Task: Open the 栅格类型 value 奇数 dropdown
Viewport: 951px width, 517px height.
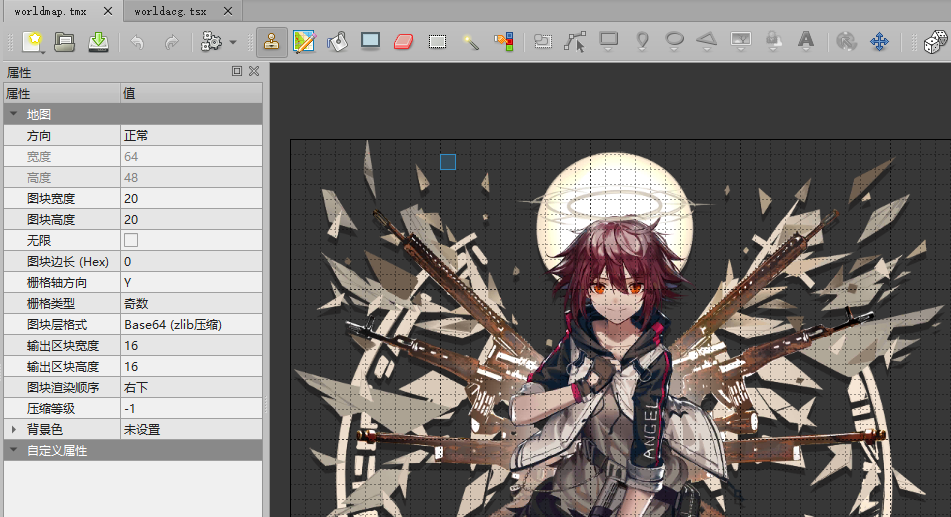Action: pyautogui.click(x=192, y=303)
